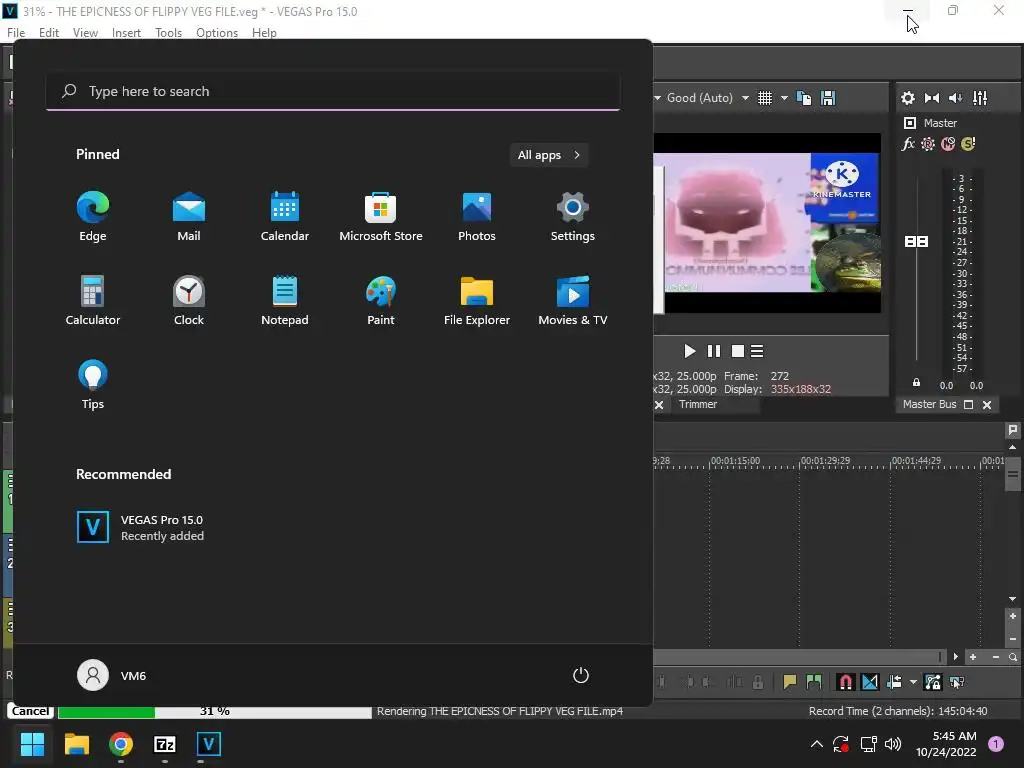Open Notepad
Screen dimensions: 1024x768
(285, 300)
